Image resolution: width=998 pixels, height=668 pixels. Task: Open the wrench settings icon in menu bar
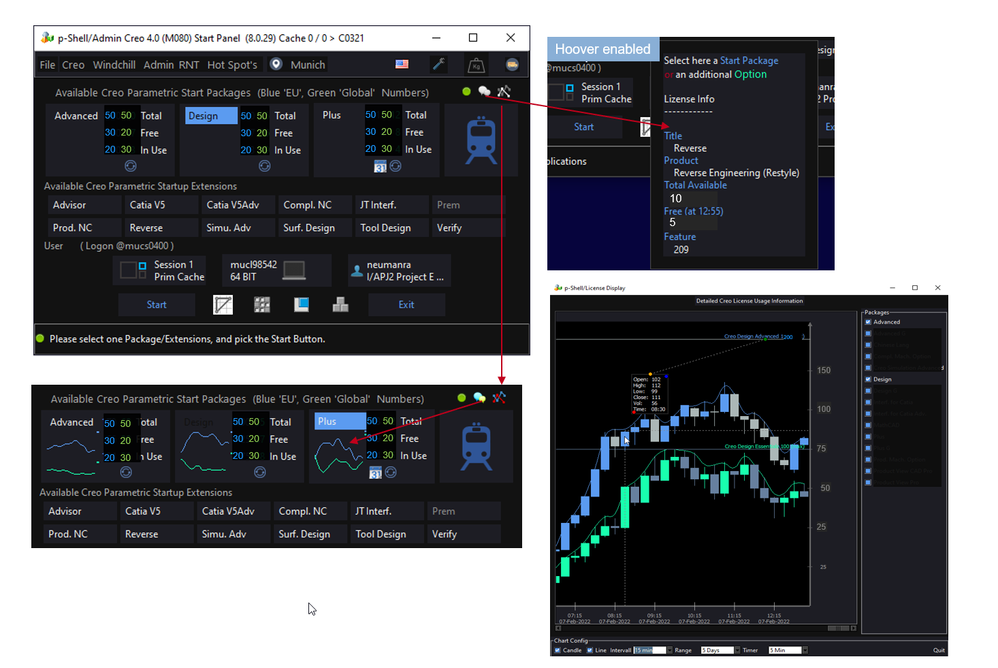coord(439,64)
